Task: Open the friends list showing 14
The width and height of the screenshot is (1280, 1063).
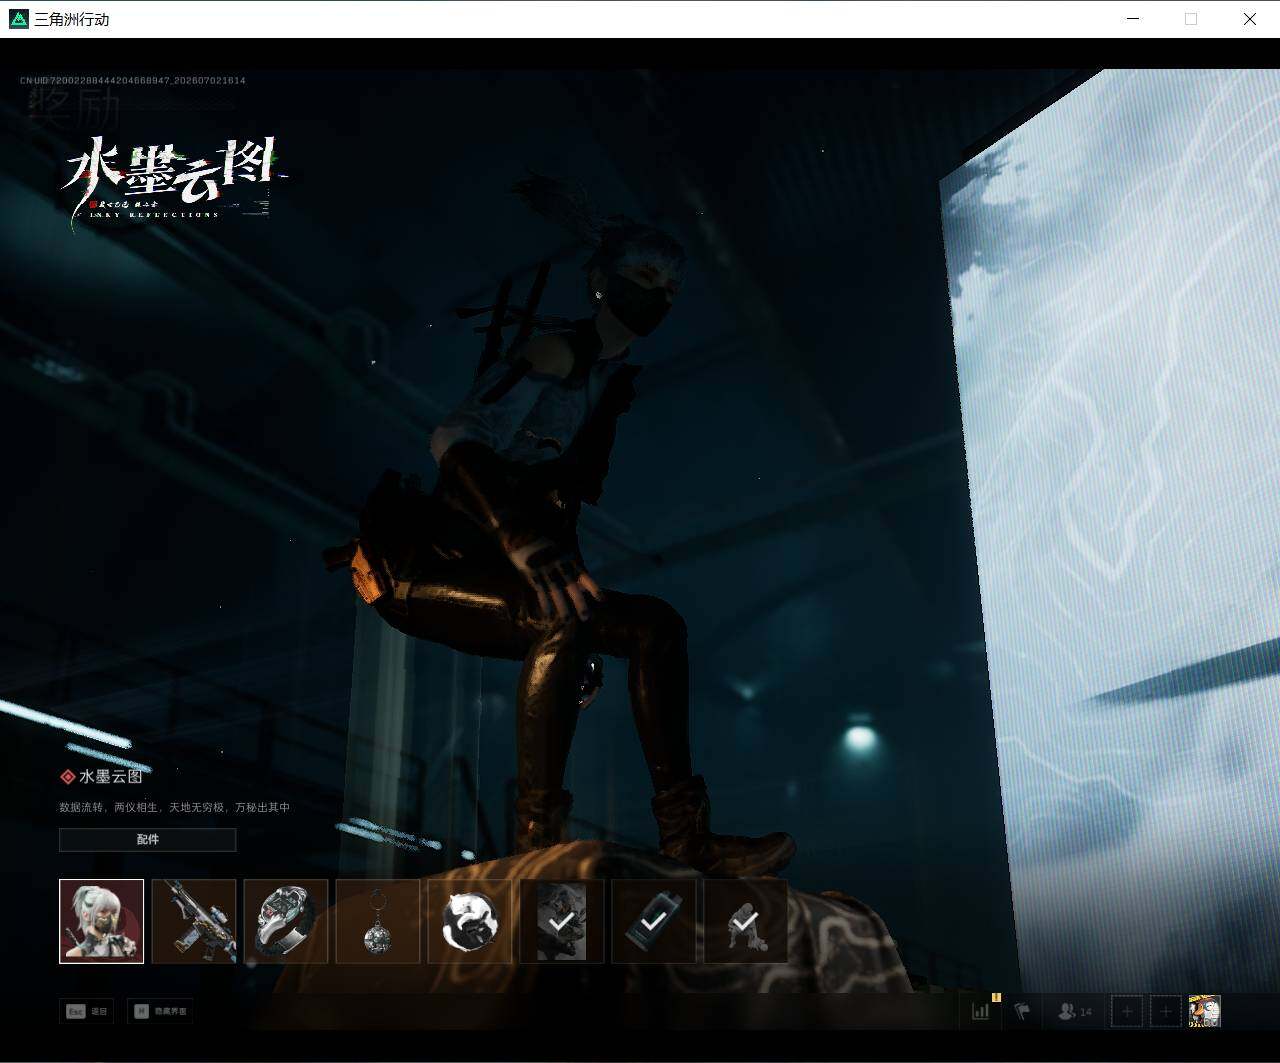Action: coord(1075,1011)
